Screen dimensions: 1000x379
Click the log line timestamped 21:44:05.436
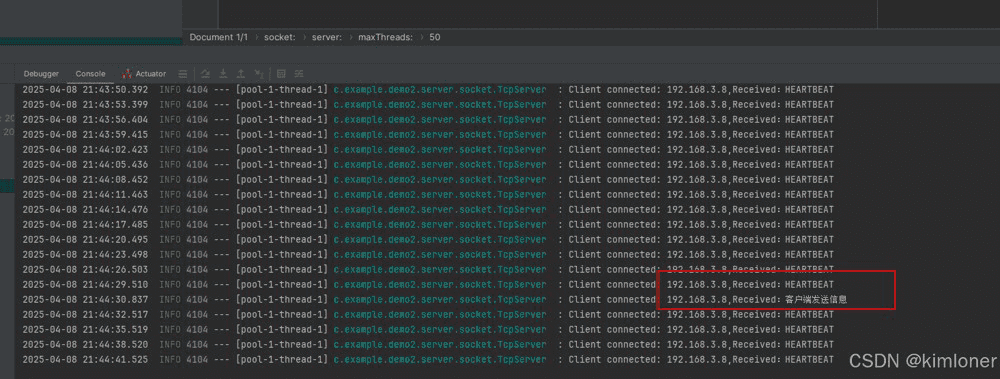tap(428, 165)
